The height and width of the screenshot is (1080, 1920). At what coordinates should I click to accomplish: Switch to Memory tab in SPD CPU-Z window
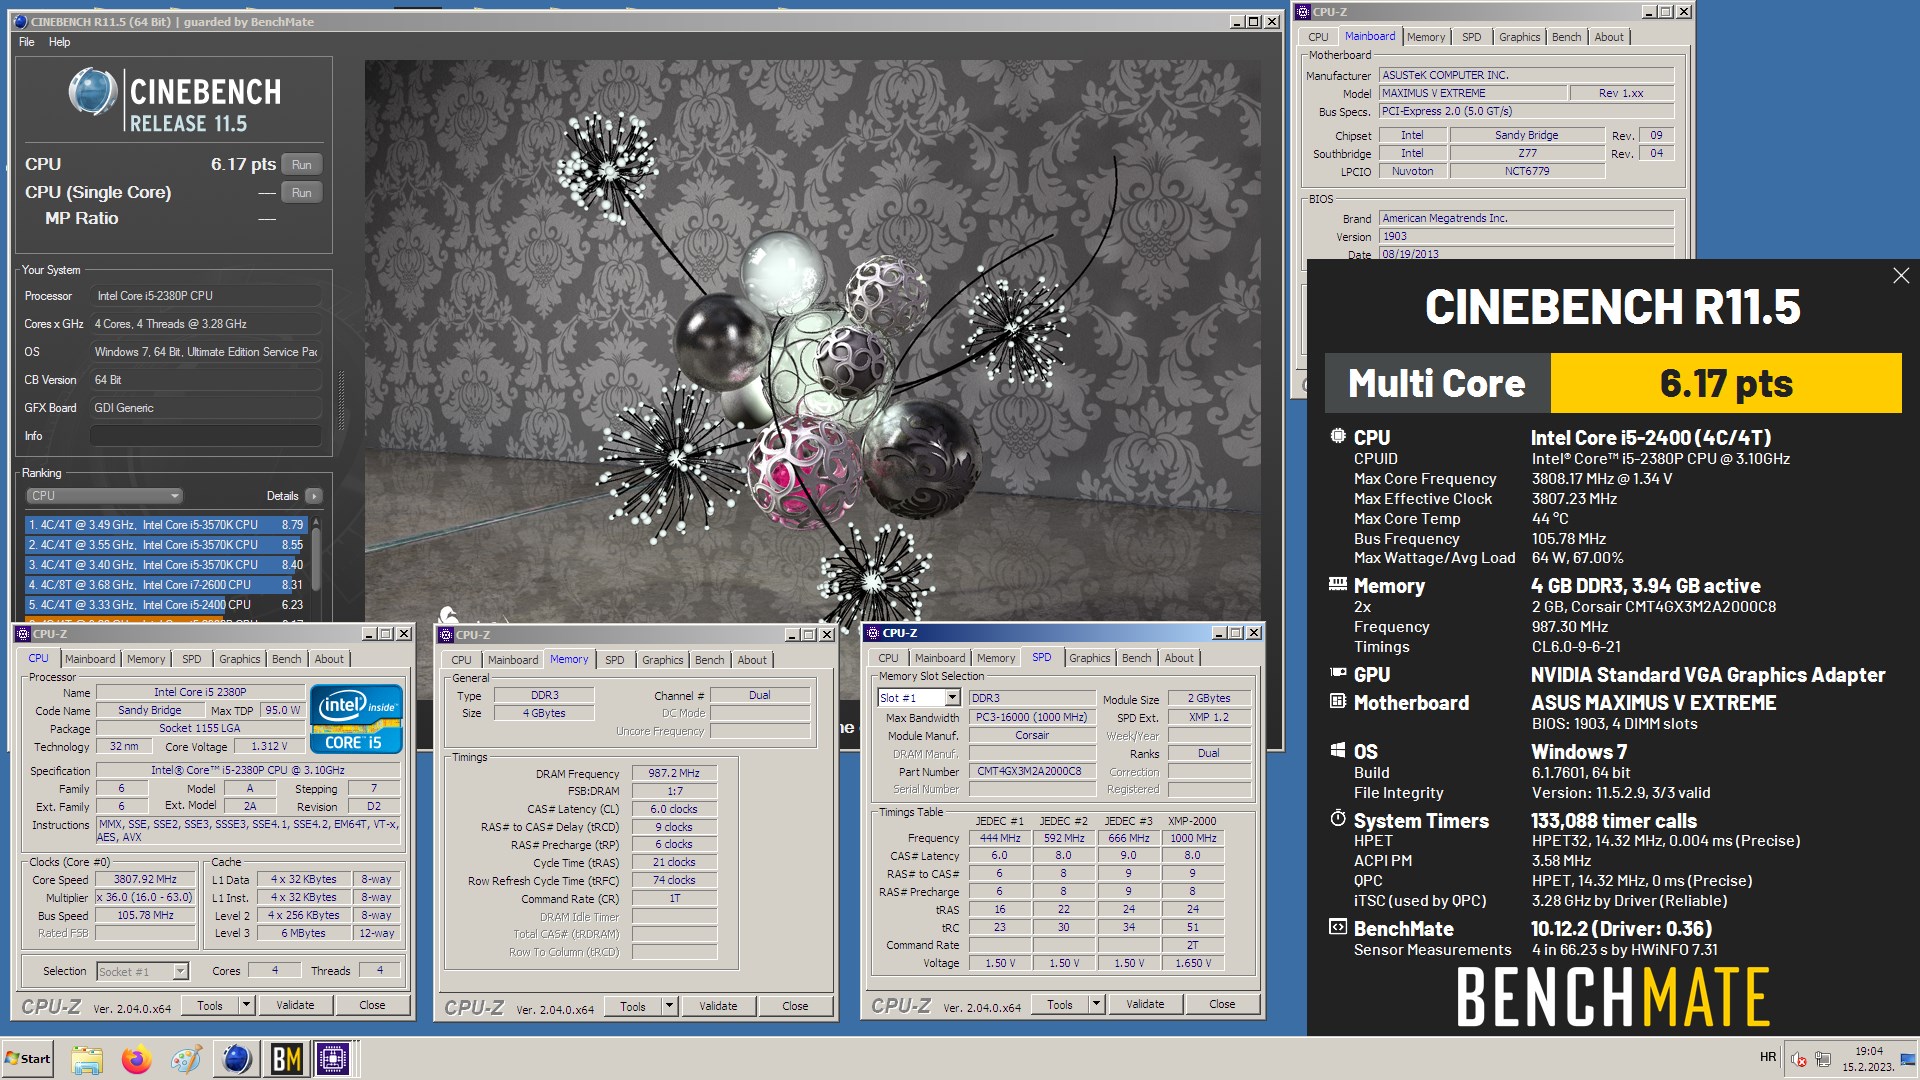point(996,658)
